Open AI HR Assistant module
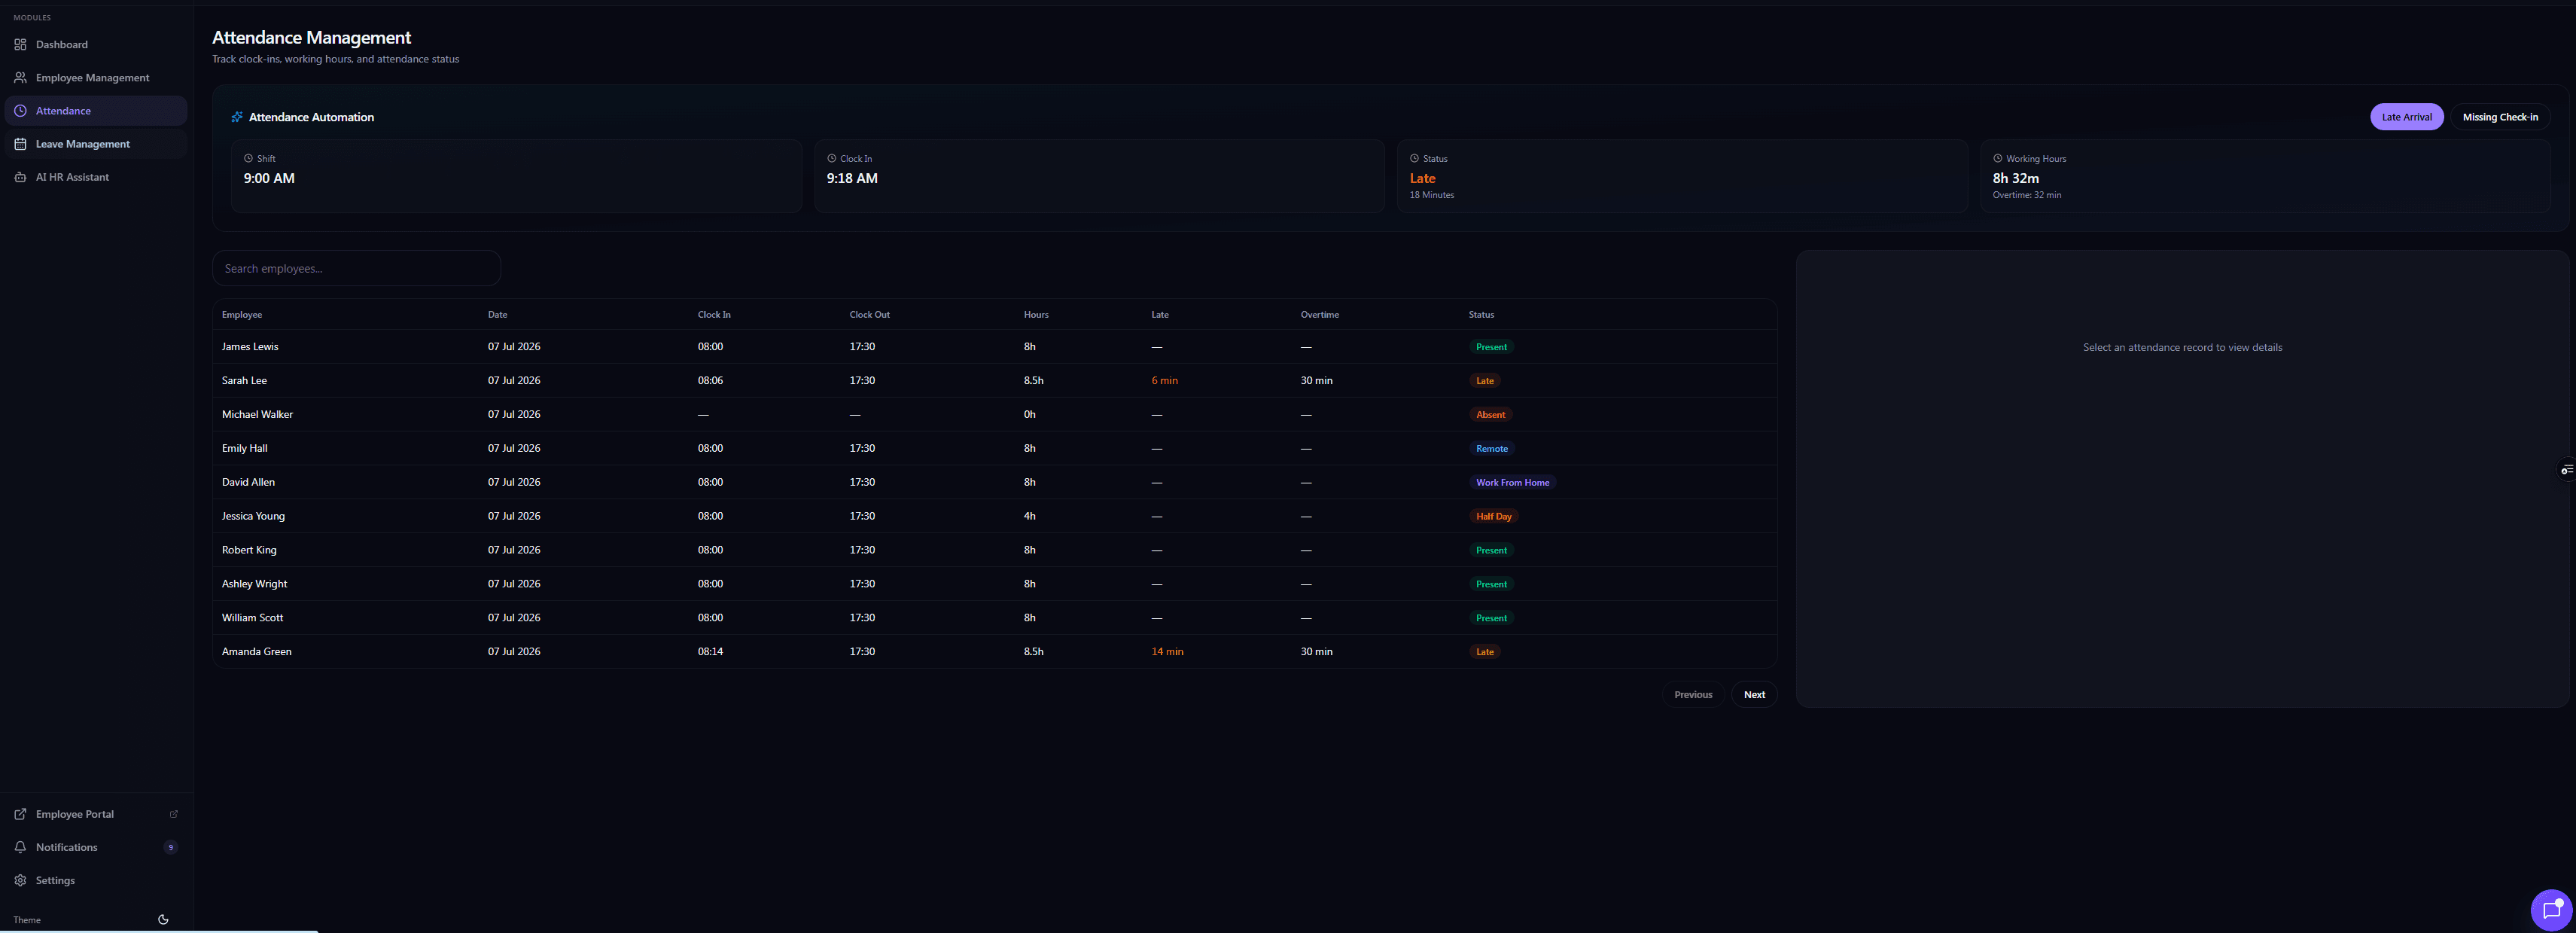2576x933 pixels. pos(96,177)
